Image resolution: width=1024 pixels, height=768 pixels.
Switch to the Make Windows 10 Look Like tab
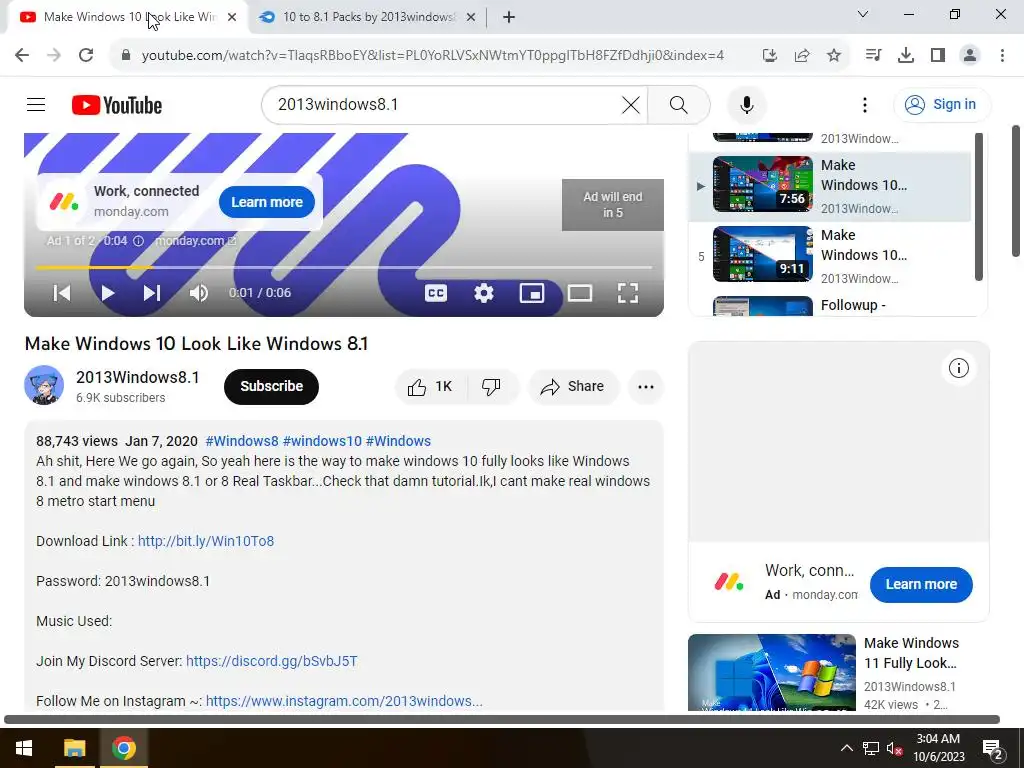click(127, 17)
